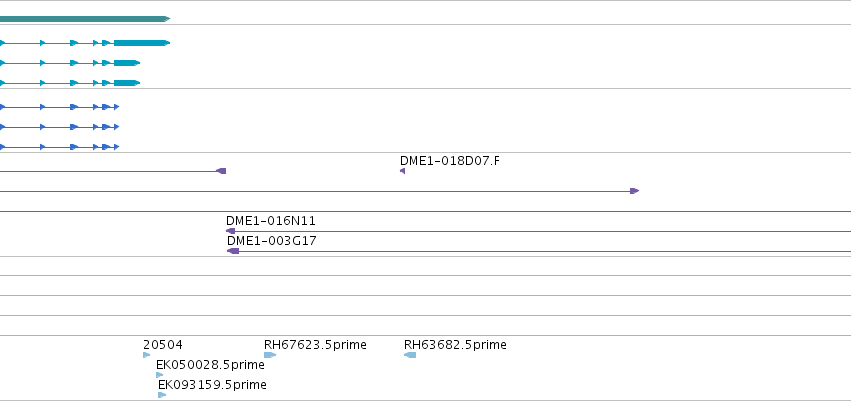Click the DME1-018D07.F feature label

pyautogui.click(x=449, y=161)
